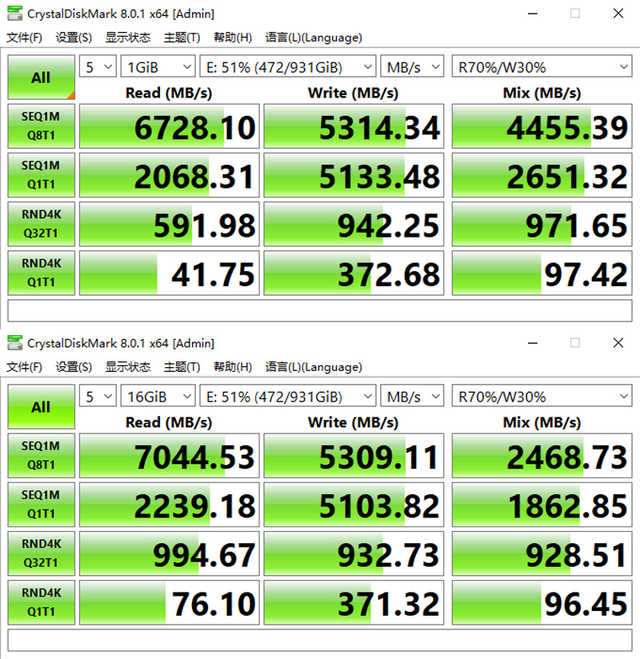Start SEQ1M Q1T1 test in 1GiB window
This screenshot has height=659, width=640.
tap(41, 175)
